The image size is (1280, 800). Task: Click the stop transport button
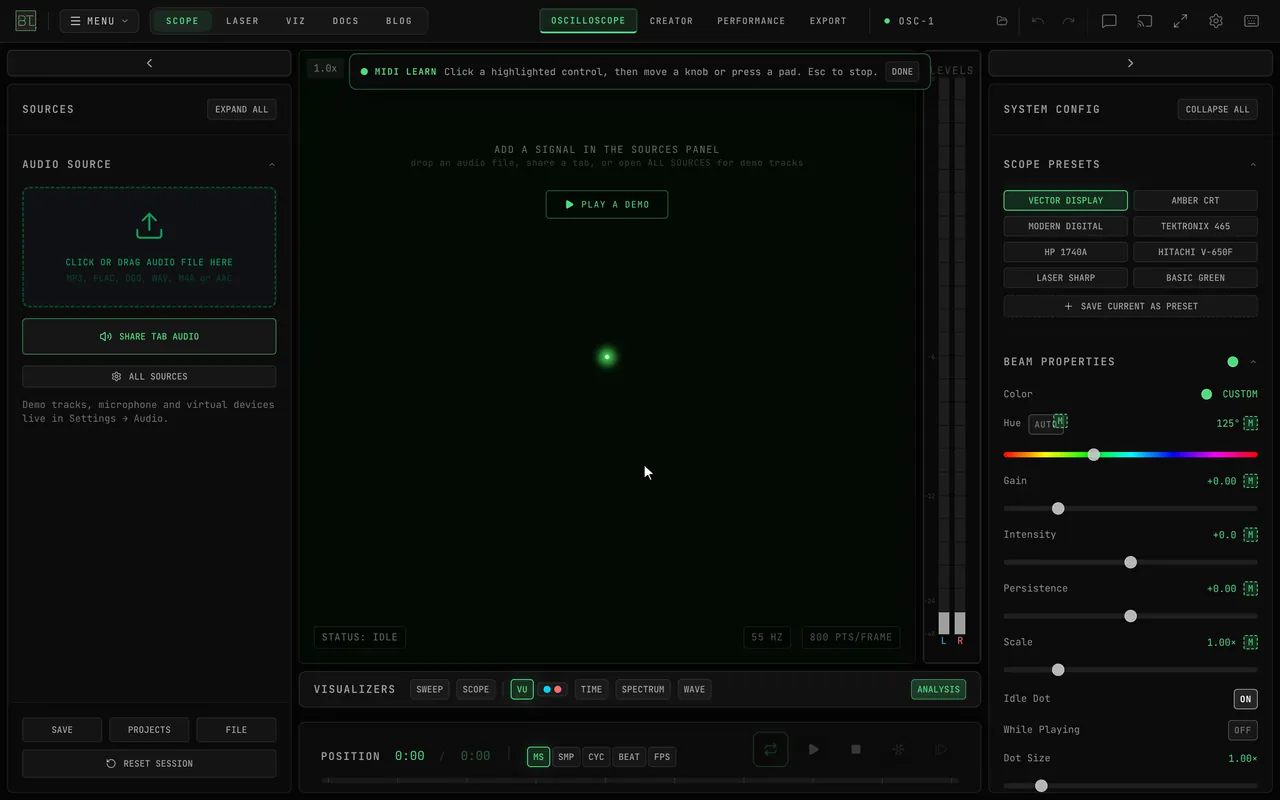click(x=856, y=749)
